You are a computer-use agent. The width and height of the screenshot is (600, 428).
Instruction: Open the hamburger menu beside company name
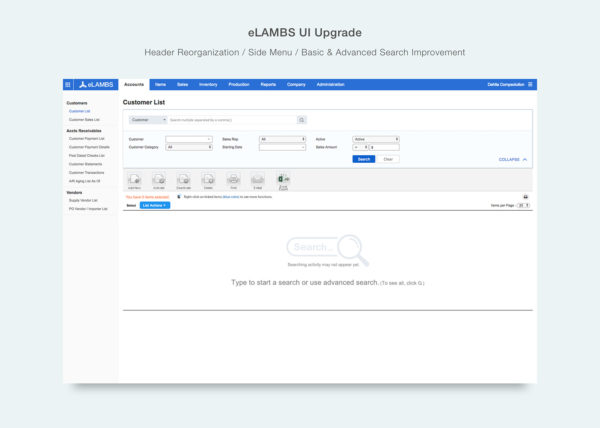coord(530,85)
